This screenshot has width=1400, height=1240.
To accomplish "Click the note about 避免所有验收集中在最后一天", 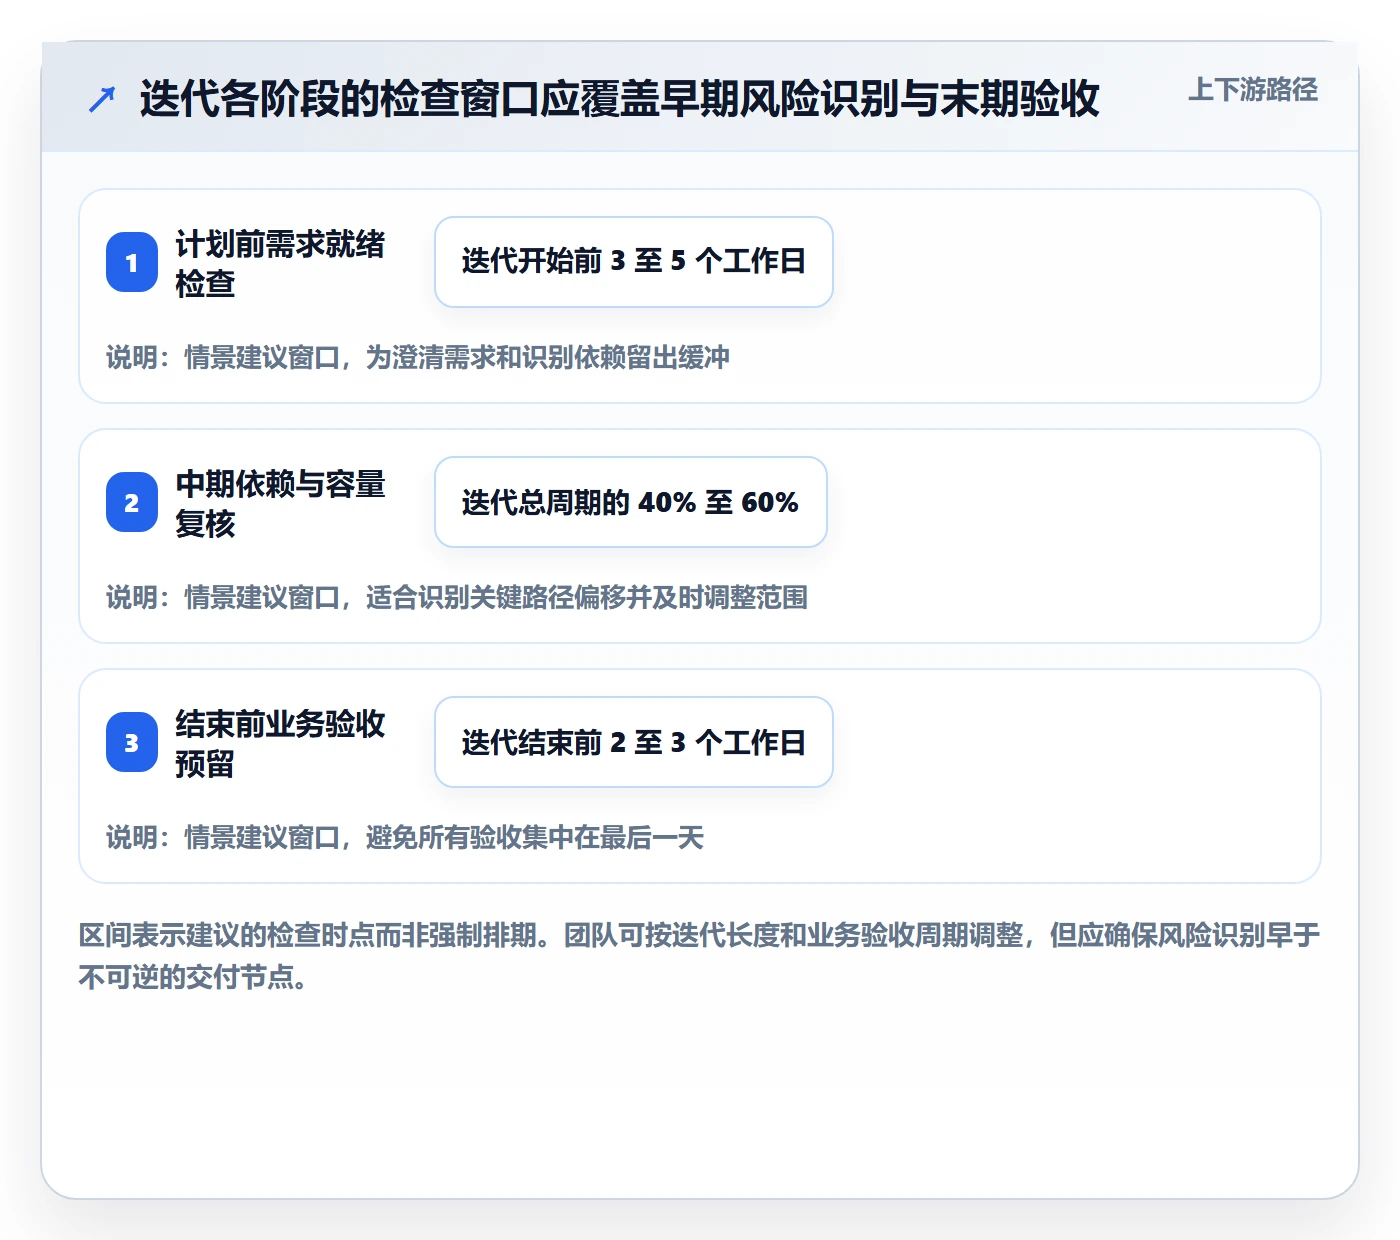I will (405, 837).
